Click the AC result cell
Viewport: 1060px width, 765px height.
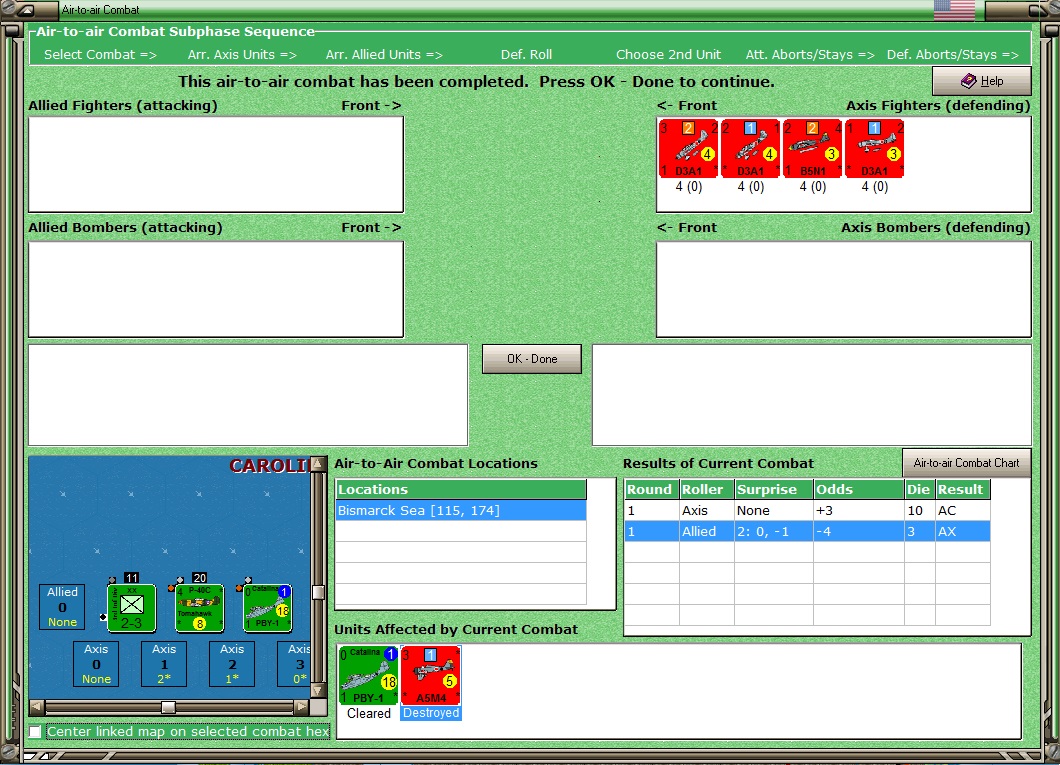[963, 510]
